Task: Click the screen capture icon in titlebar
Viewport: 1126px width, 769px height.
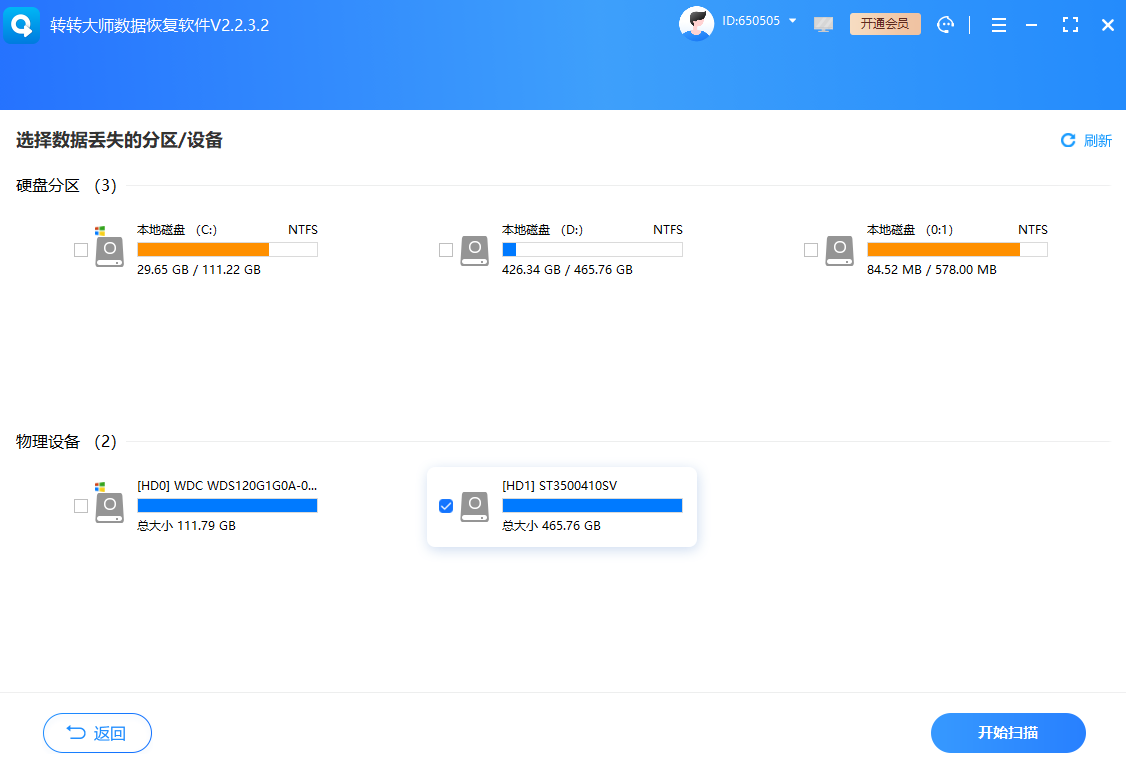Action: point(823,23)
